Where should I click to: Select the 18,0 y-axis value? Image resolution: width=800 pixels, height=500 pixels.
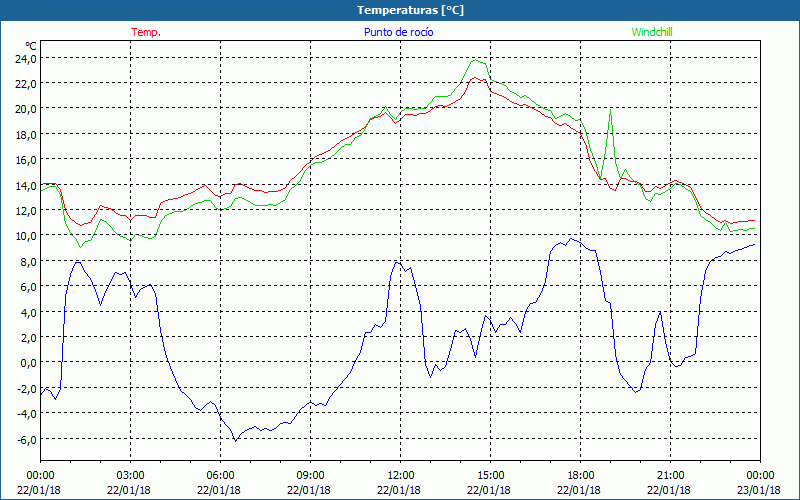pos(26,135)
